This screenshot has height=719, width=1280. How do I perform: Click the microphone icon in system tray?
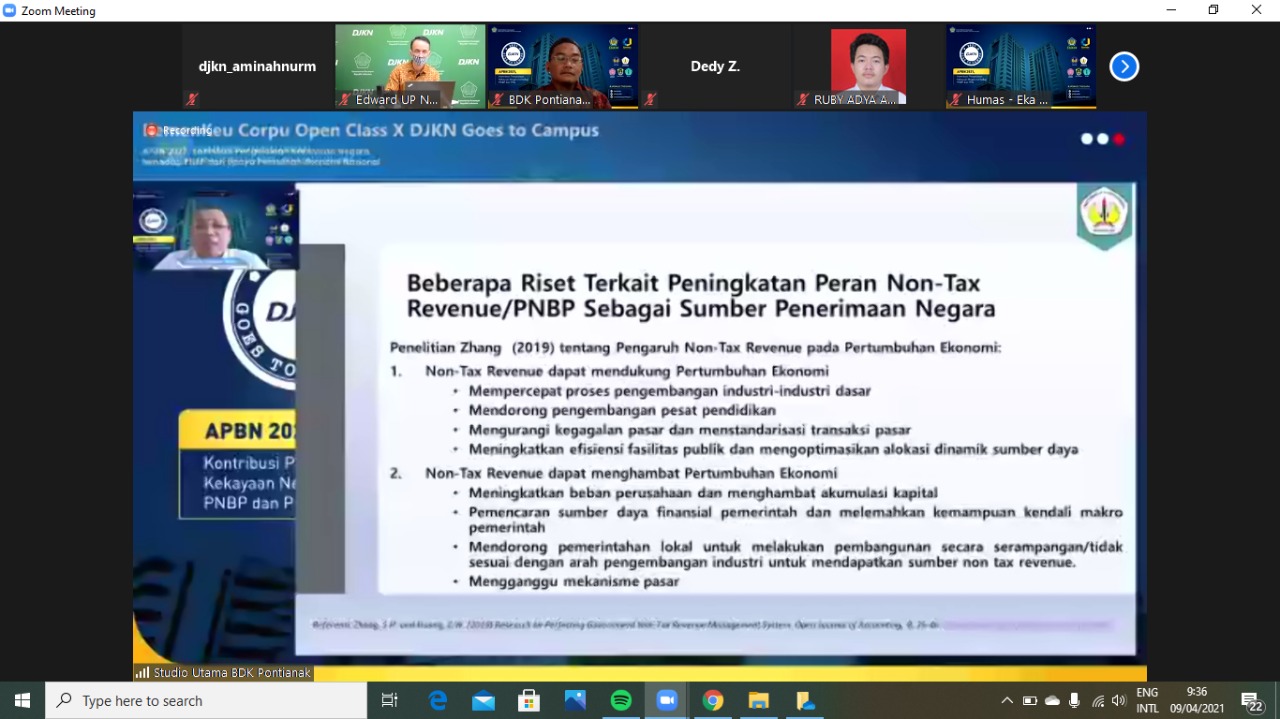click(1074, 701)
